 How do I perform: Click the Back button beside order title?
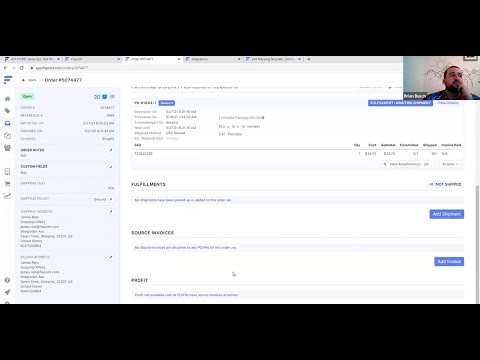point(29,80)
